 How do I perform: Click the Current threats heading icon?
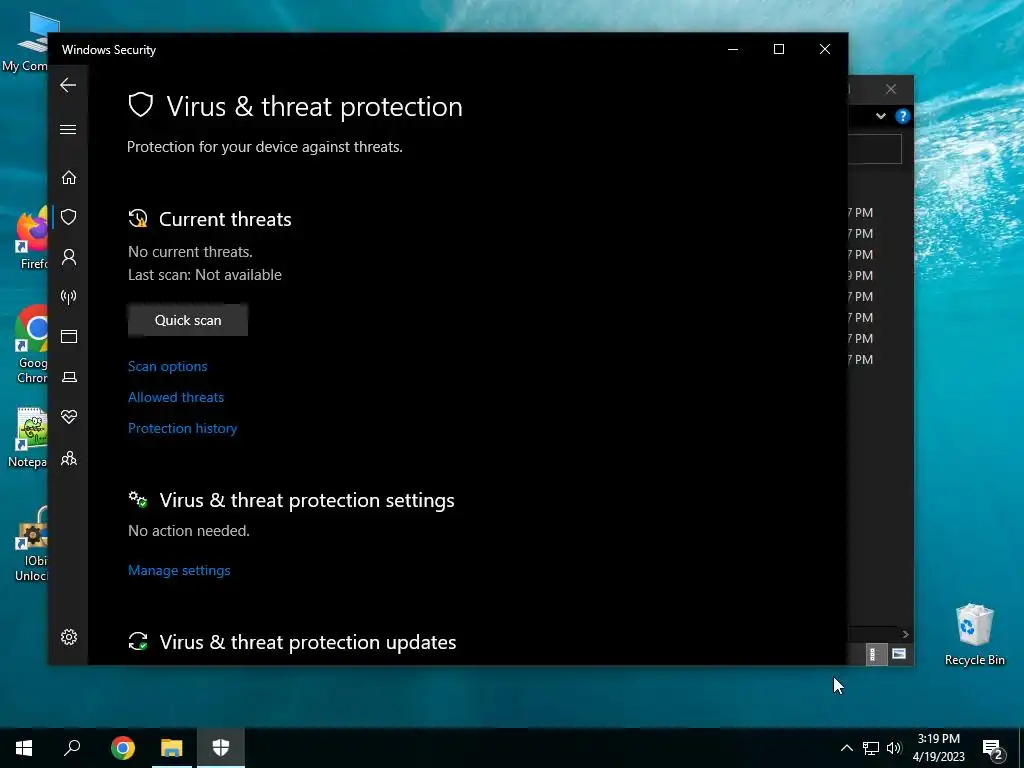point(138,218)
